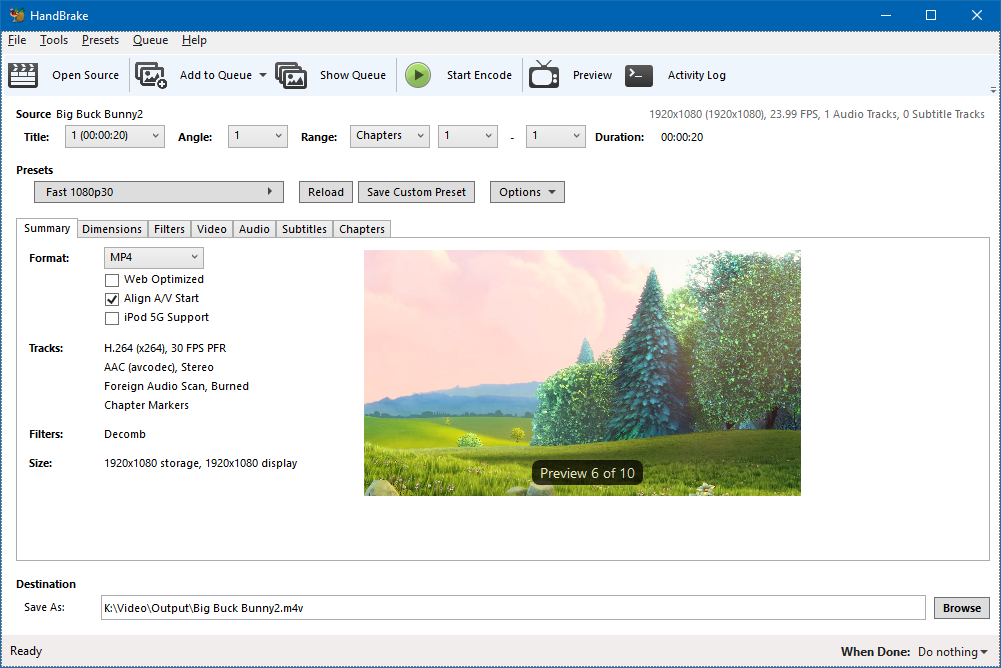
Task: Click the Big Buck Bunny preview image
Action: pyautogui.click(x=582, y=373)
